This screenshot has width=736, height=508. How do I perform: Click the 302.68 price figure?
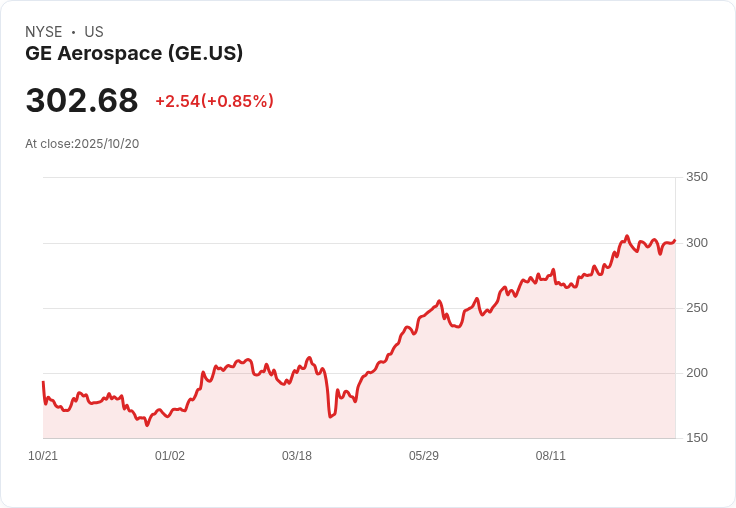pos(82,100)
